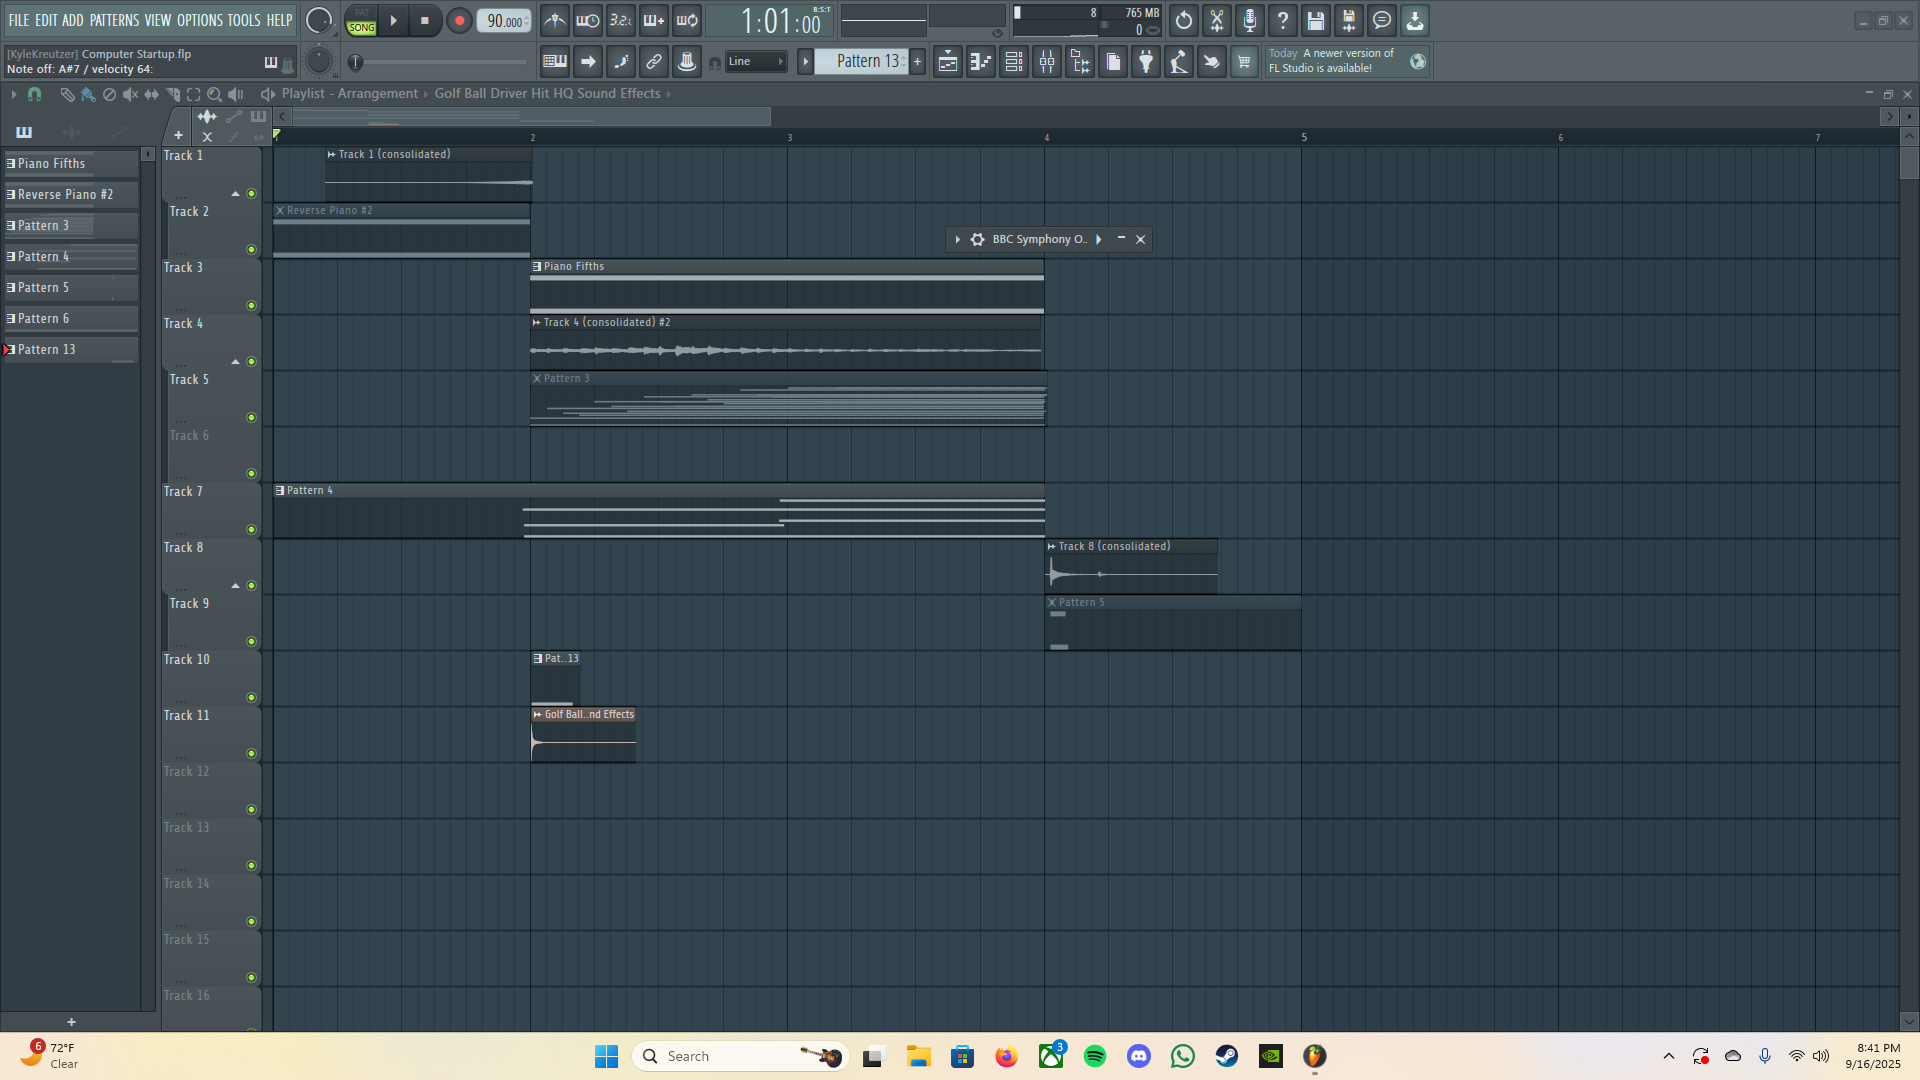Click the Stop button

pos(425,20)
